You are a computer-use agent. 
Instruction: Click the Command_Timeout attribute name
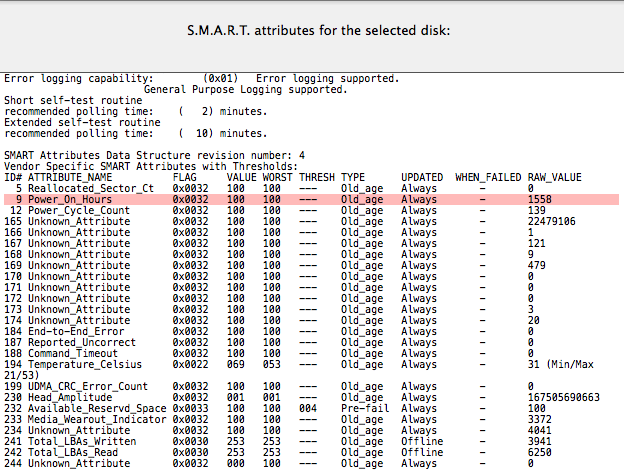click(73, 353)
